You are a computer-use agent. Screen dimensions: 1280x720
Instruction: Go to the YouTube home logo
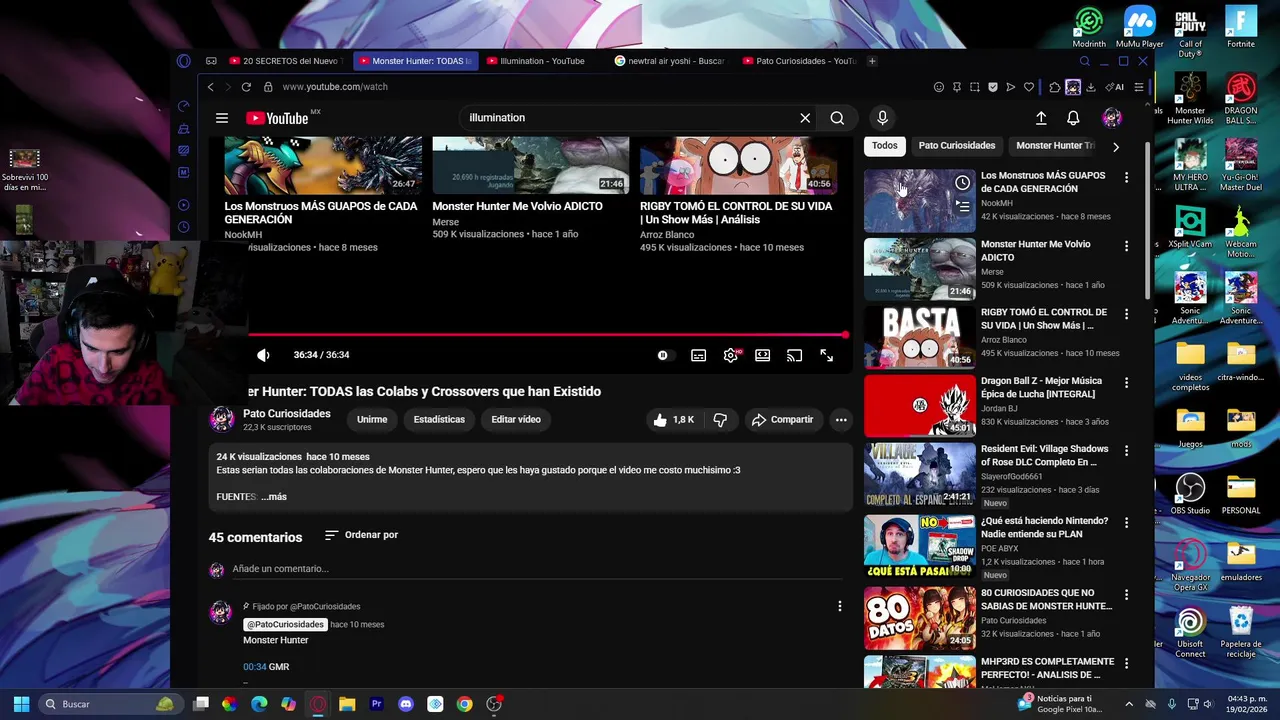pos(277,118)
